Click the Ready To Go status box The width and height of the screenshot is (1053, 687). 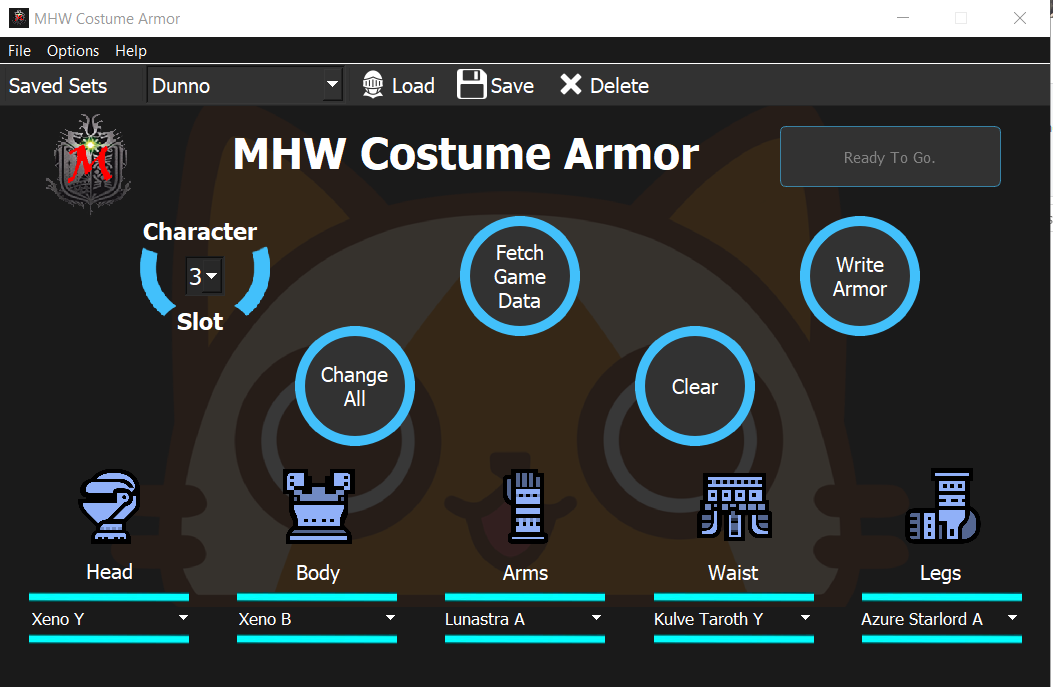pyautogui.click(x=890, y=156)
